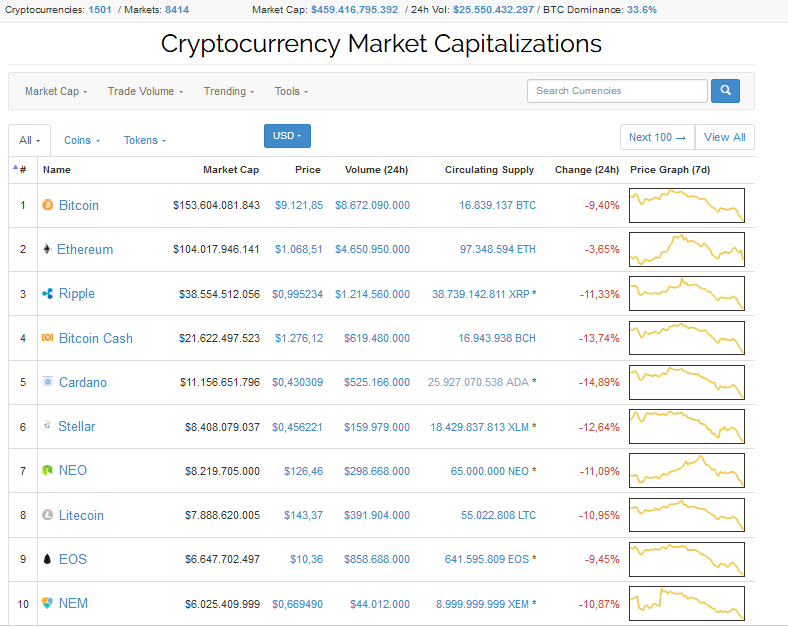788x627 pixels.
Task: Open the Tokens filter dropdown
Action: pyautogui.click(x=145, y=140)
